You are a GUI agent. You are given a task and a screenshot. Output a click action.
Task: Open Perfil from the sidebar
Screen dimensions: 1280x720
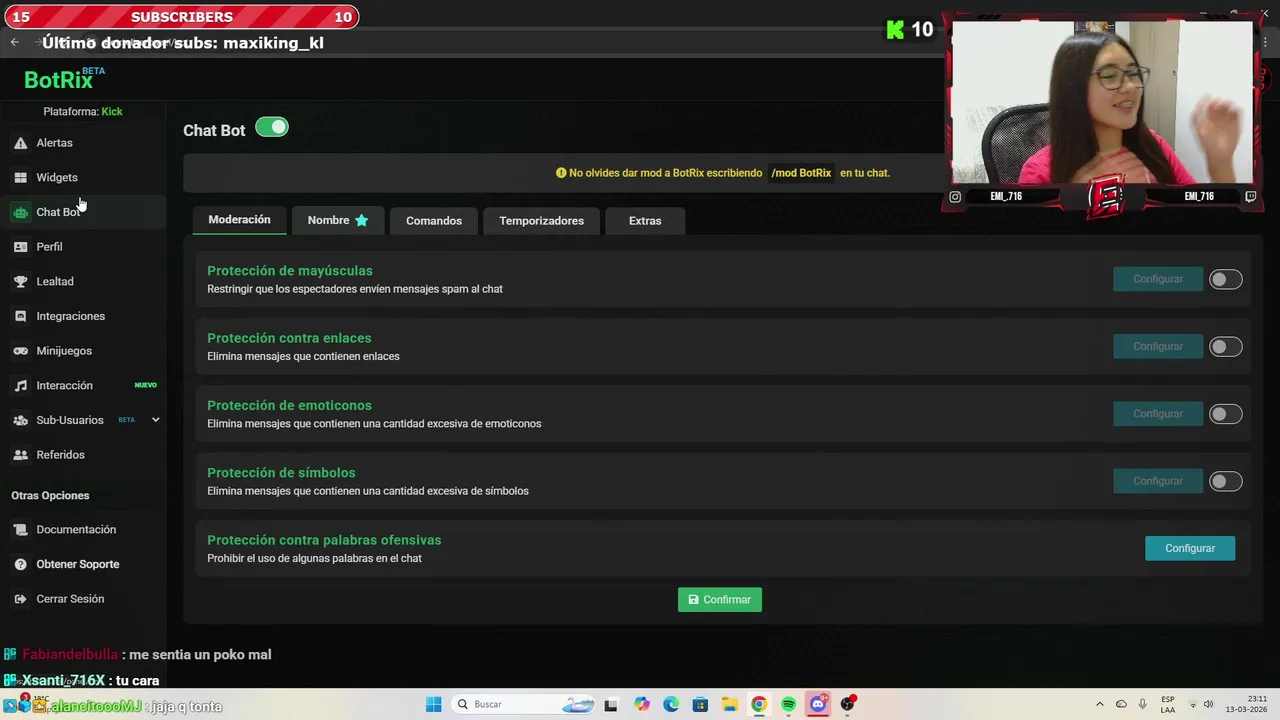coord(49,247)
